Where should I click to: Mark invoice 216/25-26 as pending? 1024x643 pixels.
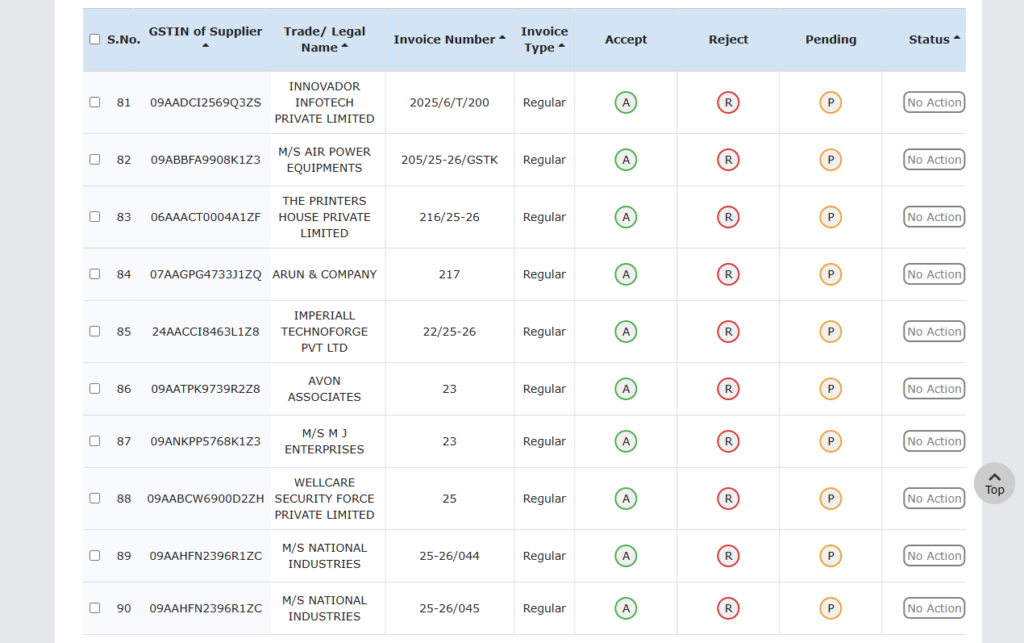831,217
